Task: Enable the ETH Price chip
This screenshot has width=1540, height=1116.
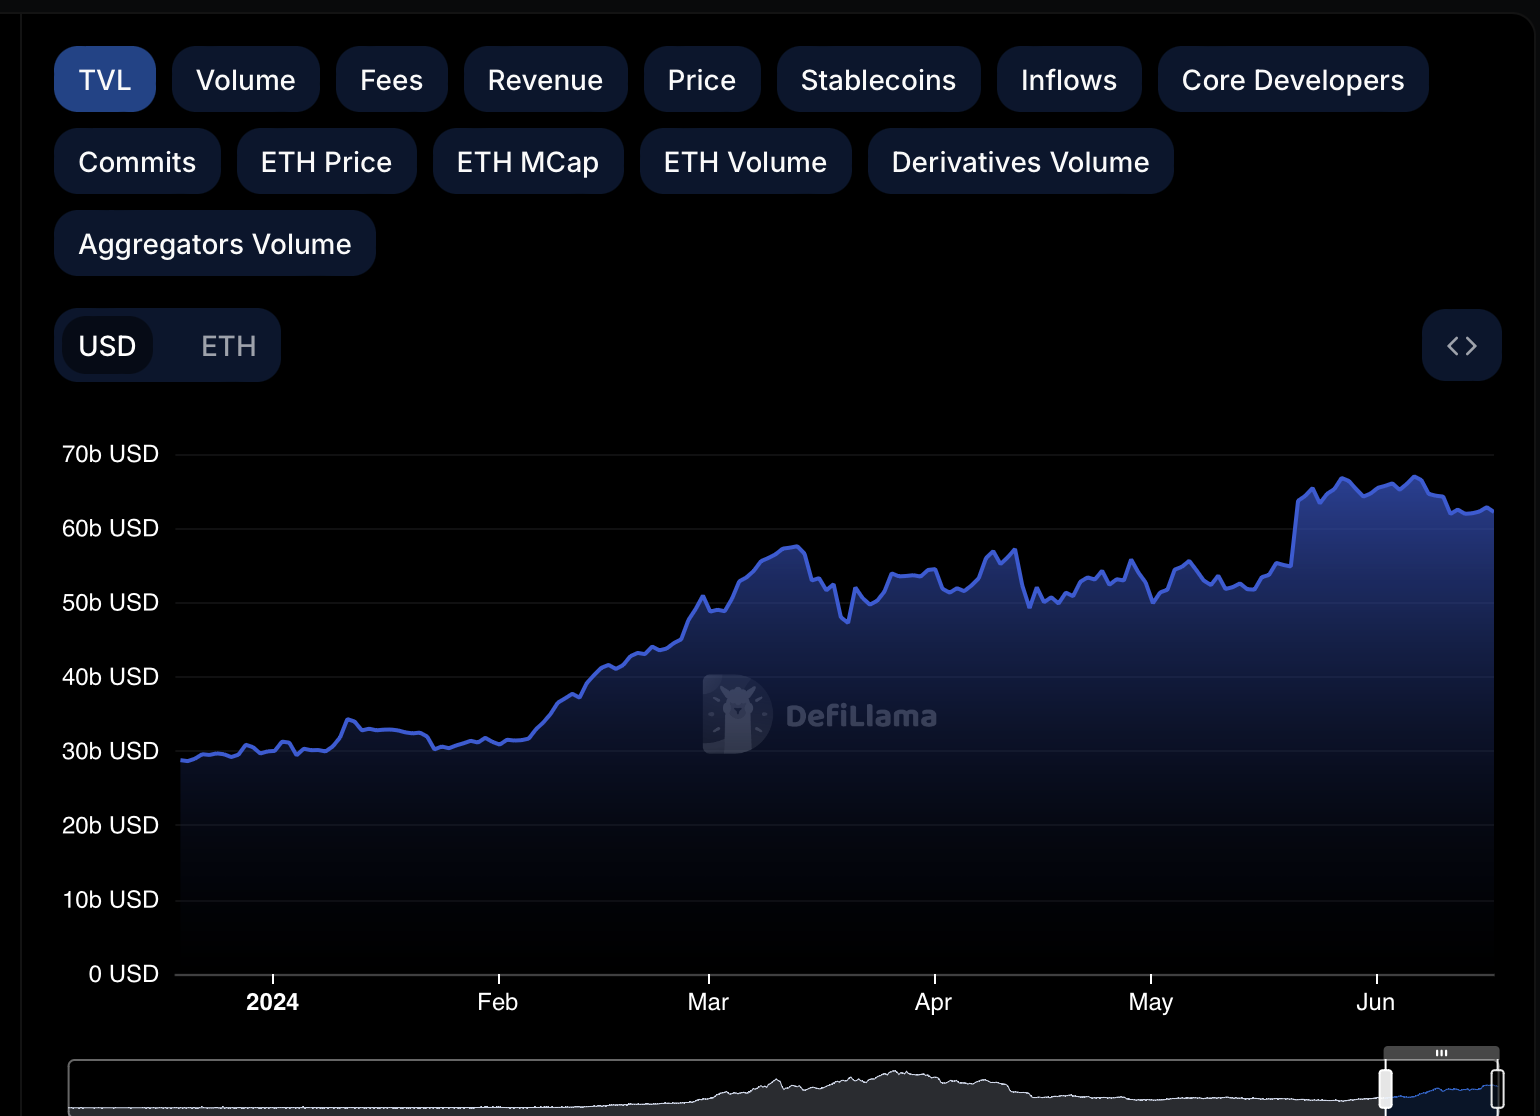Action: coord(327,161)
